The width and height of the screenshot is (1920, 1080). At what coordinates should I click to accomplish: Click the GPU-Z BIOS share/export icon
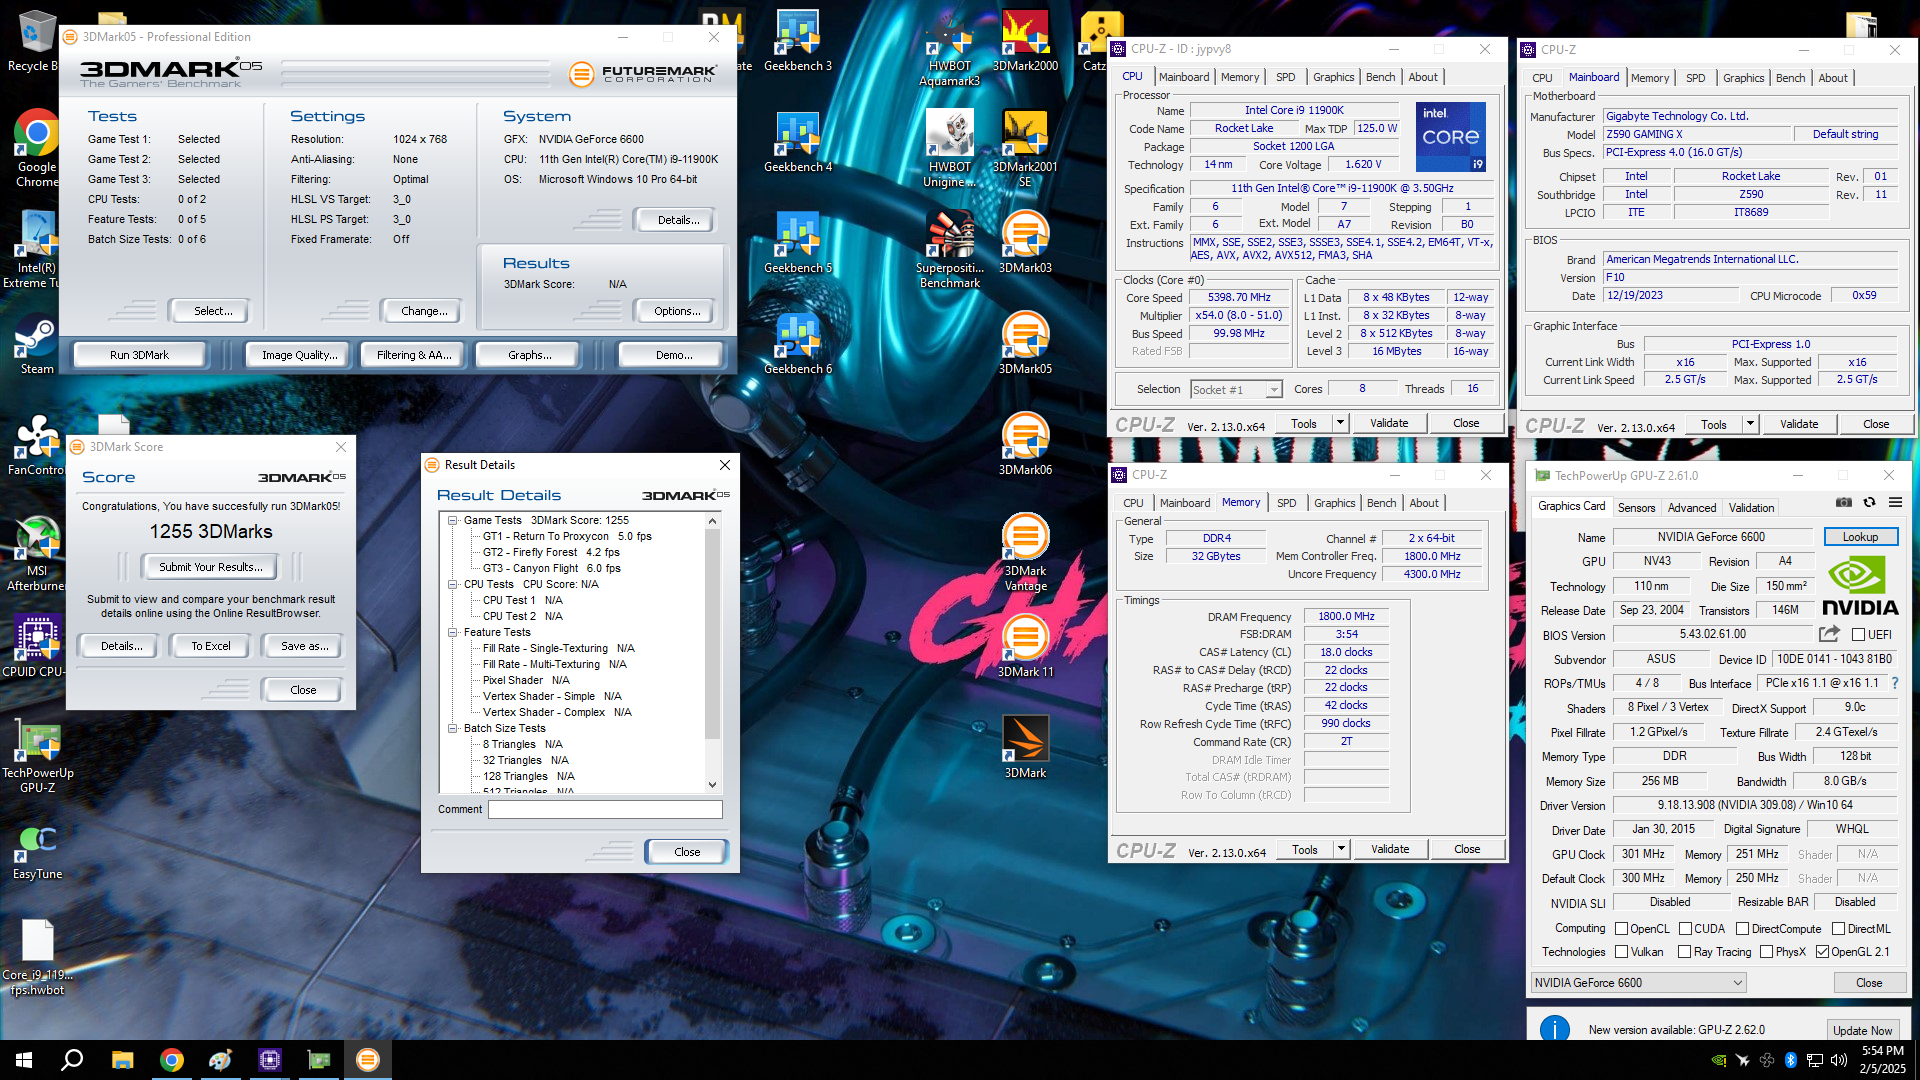click(x=1829, y=634)
